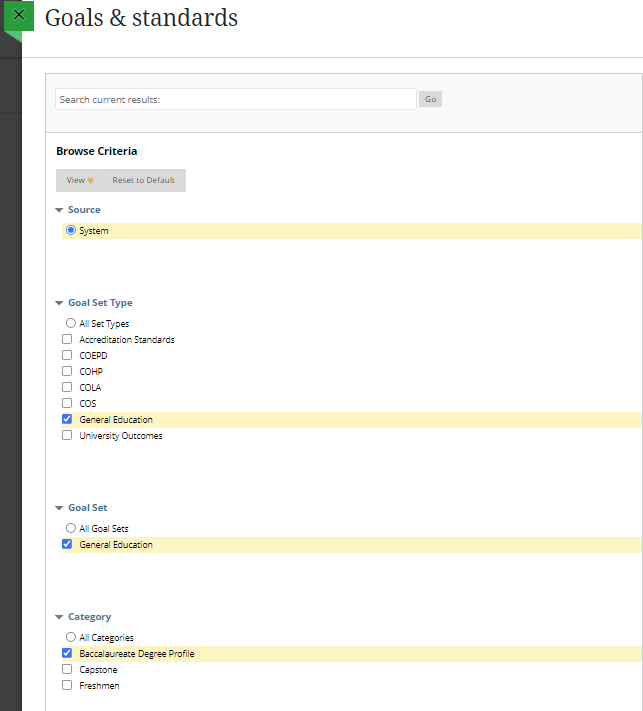Click the Go search button
The width and height of the screenshot is (643, 711).
[x=430, y=99]
